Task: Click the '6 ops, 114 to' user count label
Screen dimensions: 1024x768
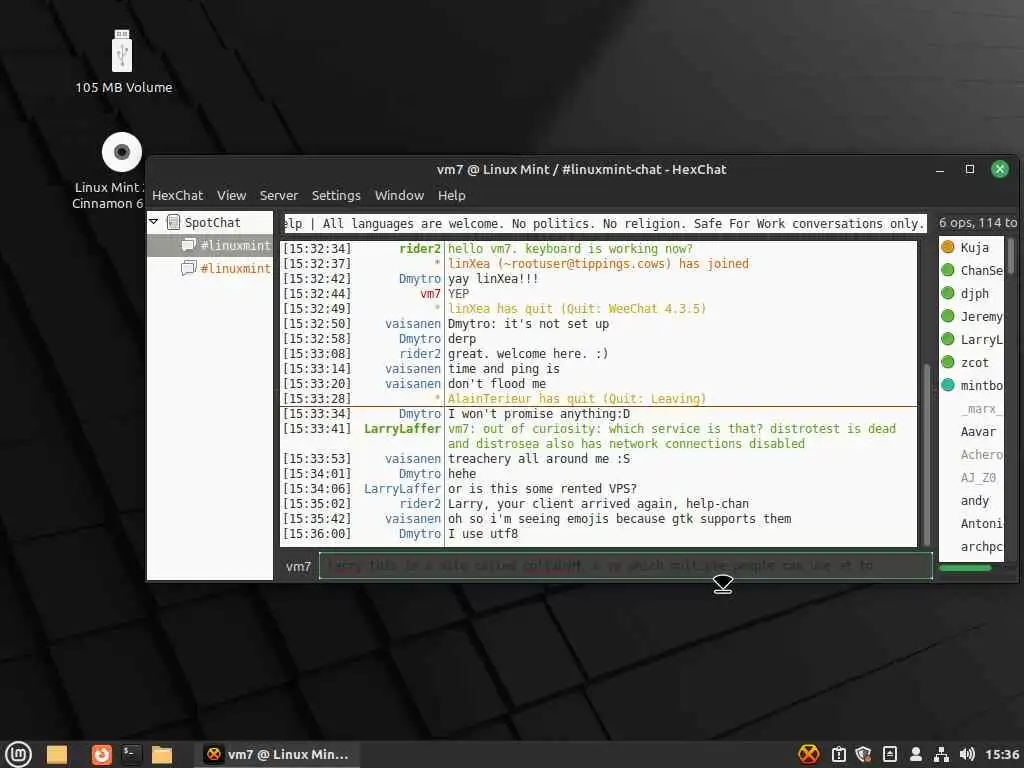Action: pos(978,223)
